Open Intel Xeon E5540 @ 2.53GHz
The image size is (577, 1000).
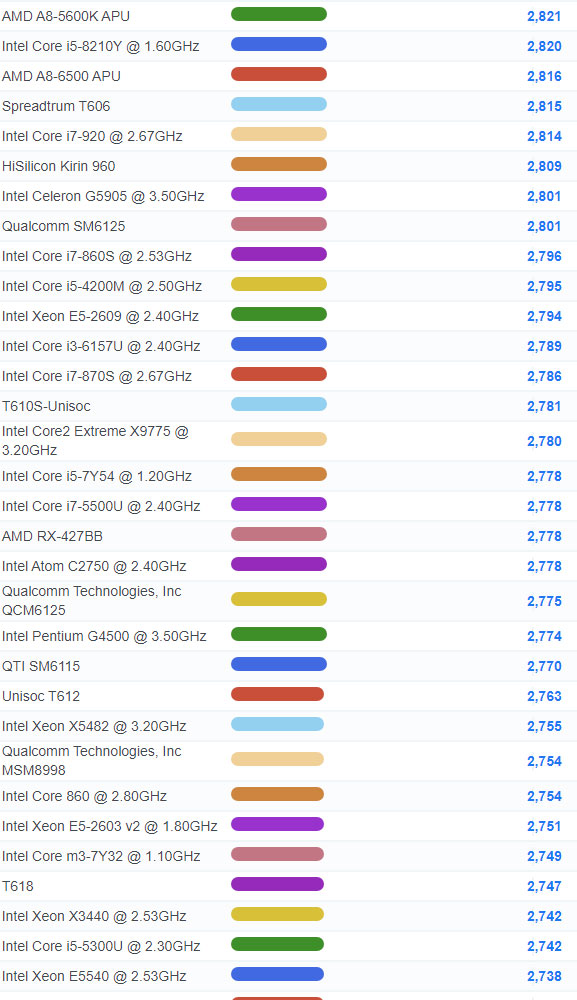94,976
